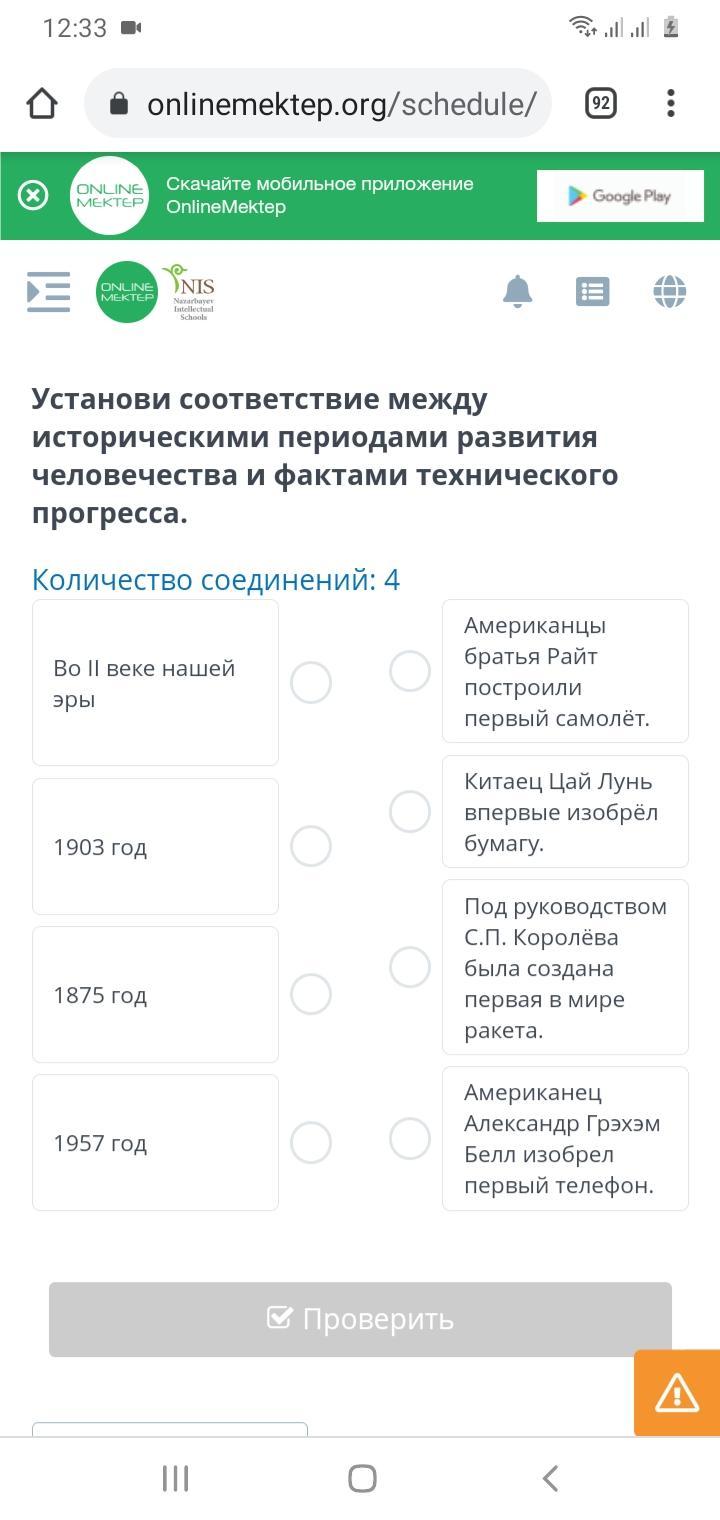Screen dimensions: 720x1520
Task: Tap the notification bell icon
Action: (517, 291)
